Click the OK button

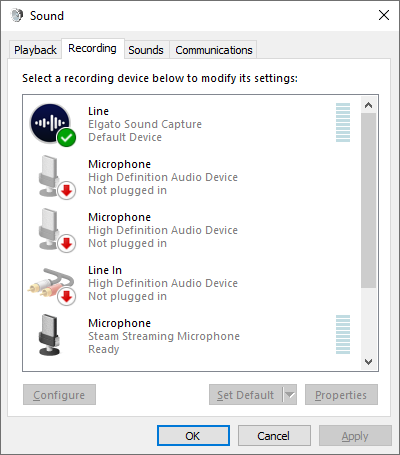(x=193, y=436)
